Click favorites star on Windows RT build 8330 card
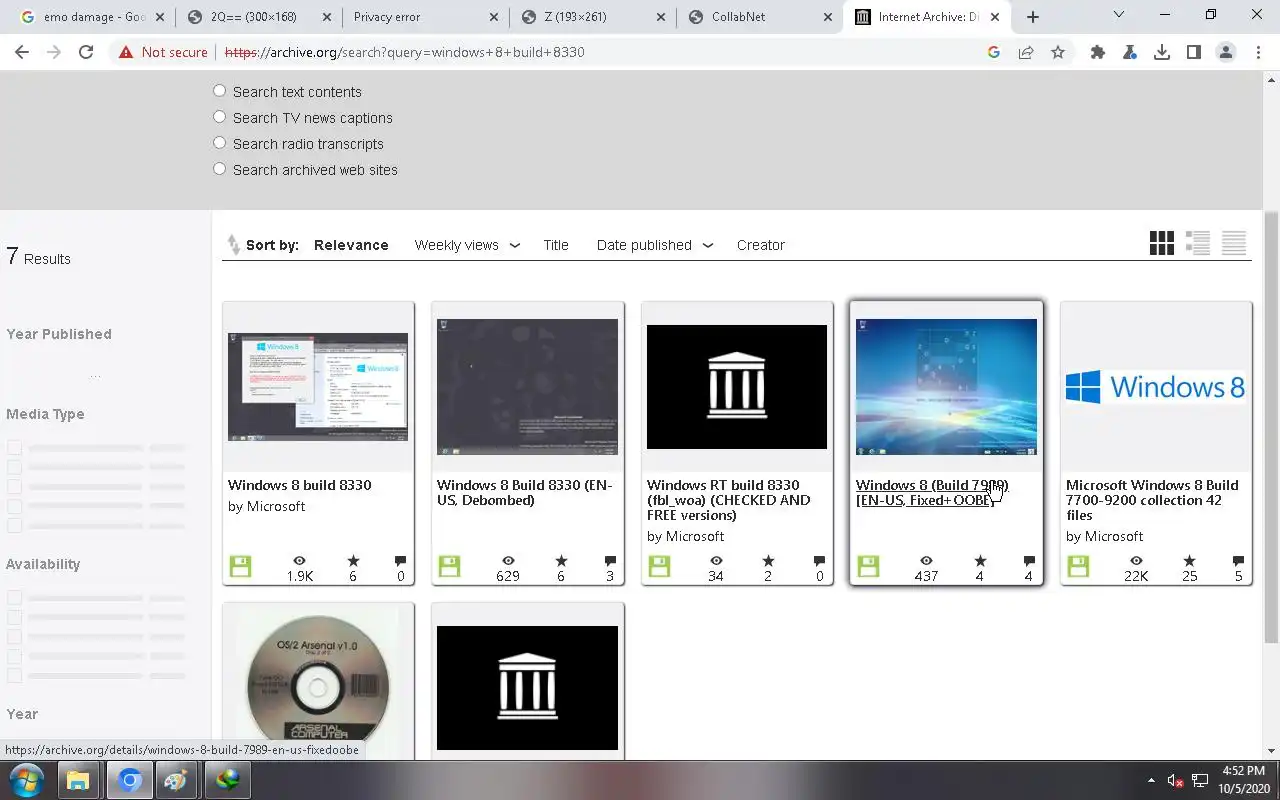Viewport: 1280px width, 800px height. click(x=768, y=561)
